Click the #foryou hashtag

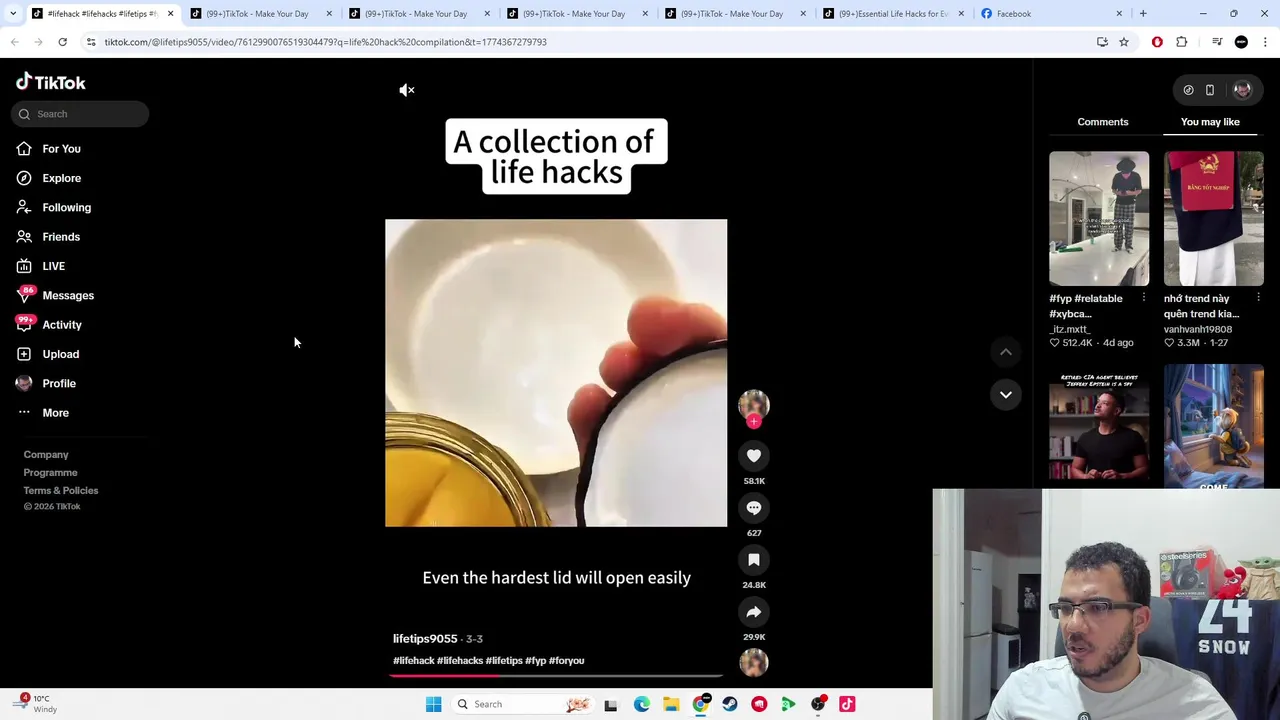[x=566, y=661]
